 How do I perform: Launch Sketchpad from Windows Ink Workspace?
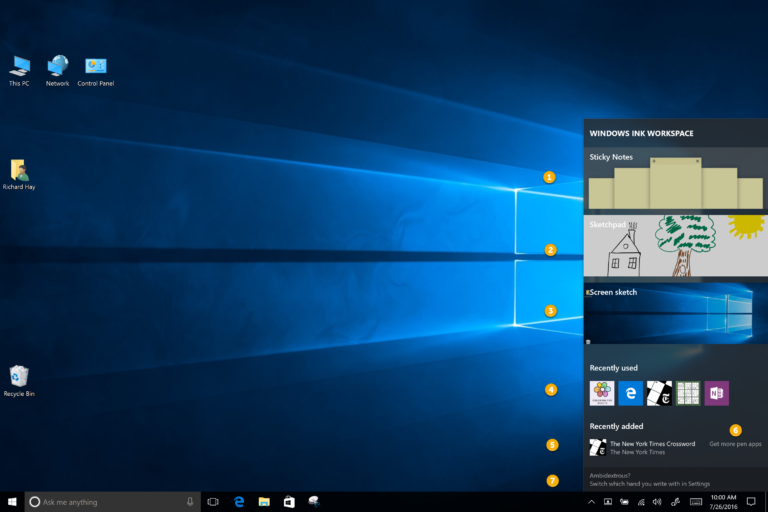coord(675,246)
